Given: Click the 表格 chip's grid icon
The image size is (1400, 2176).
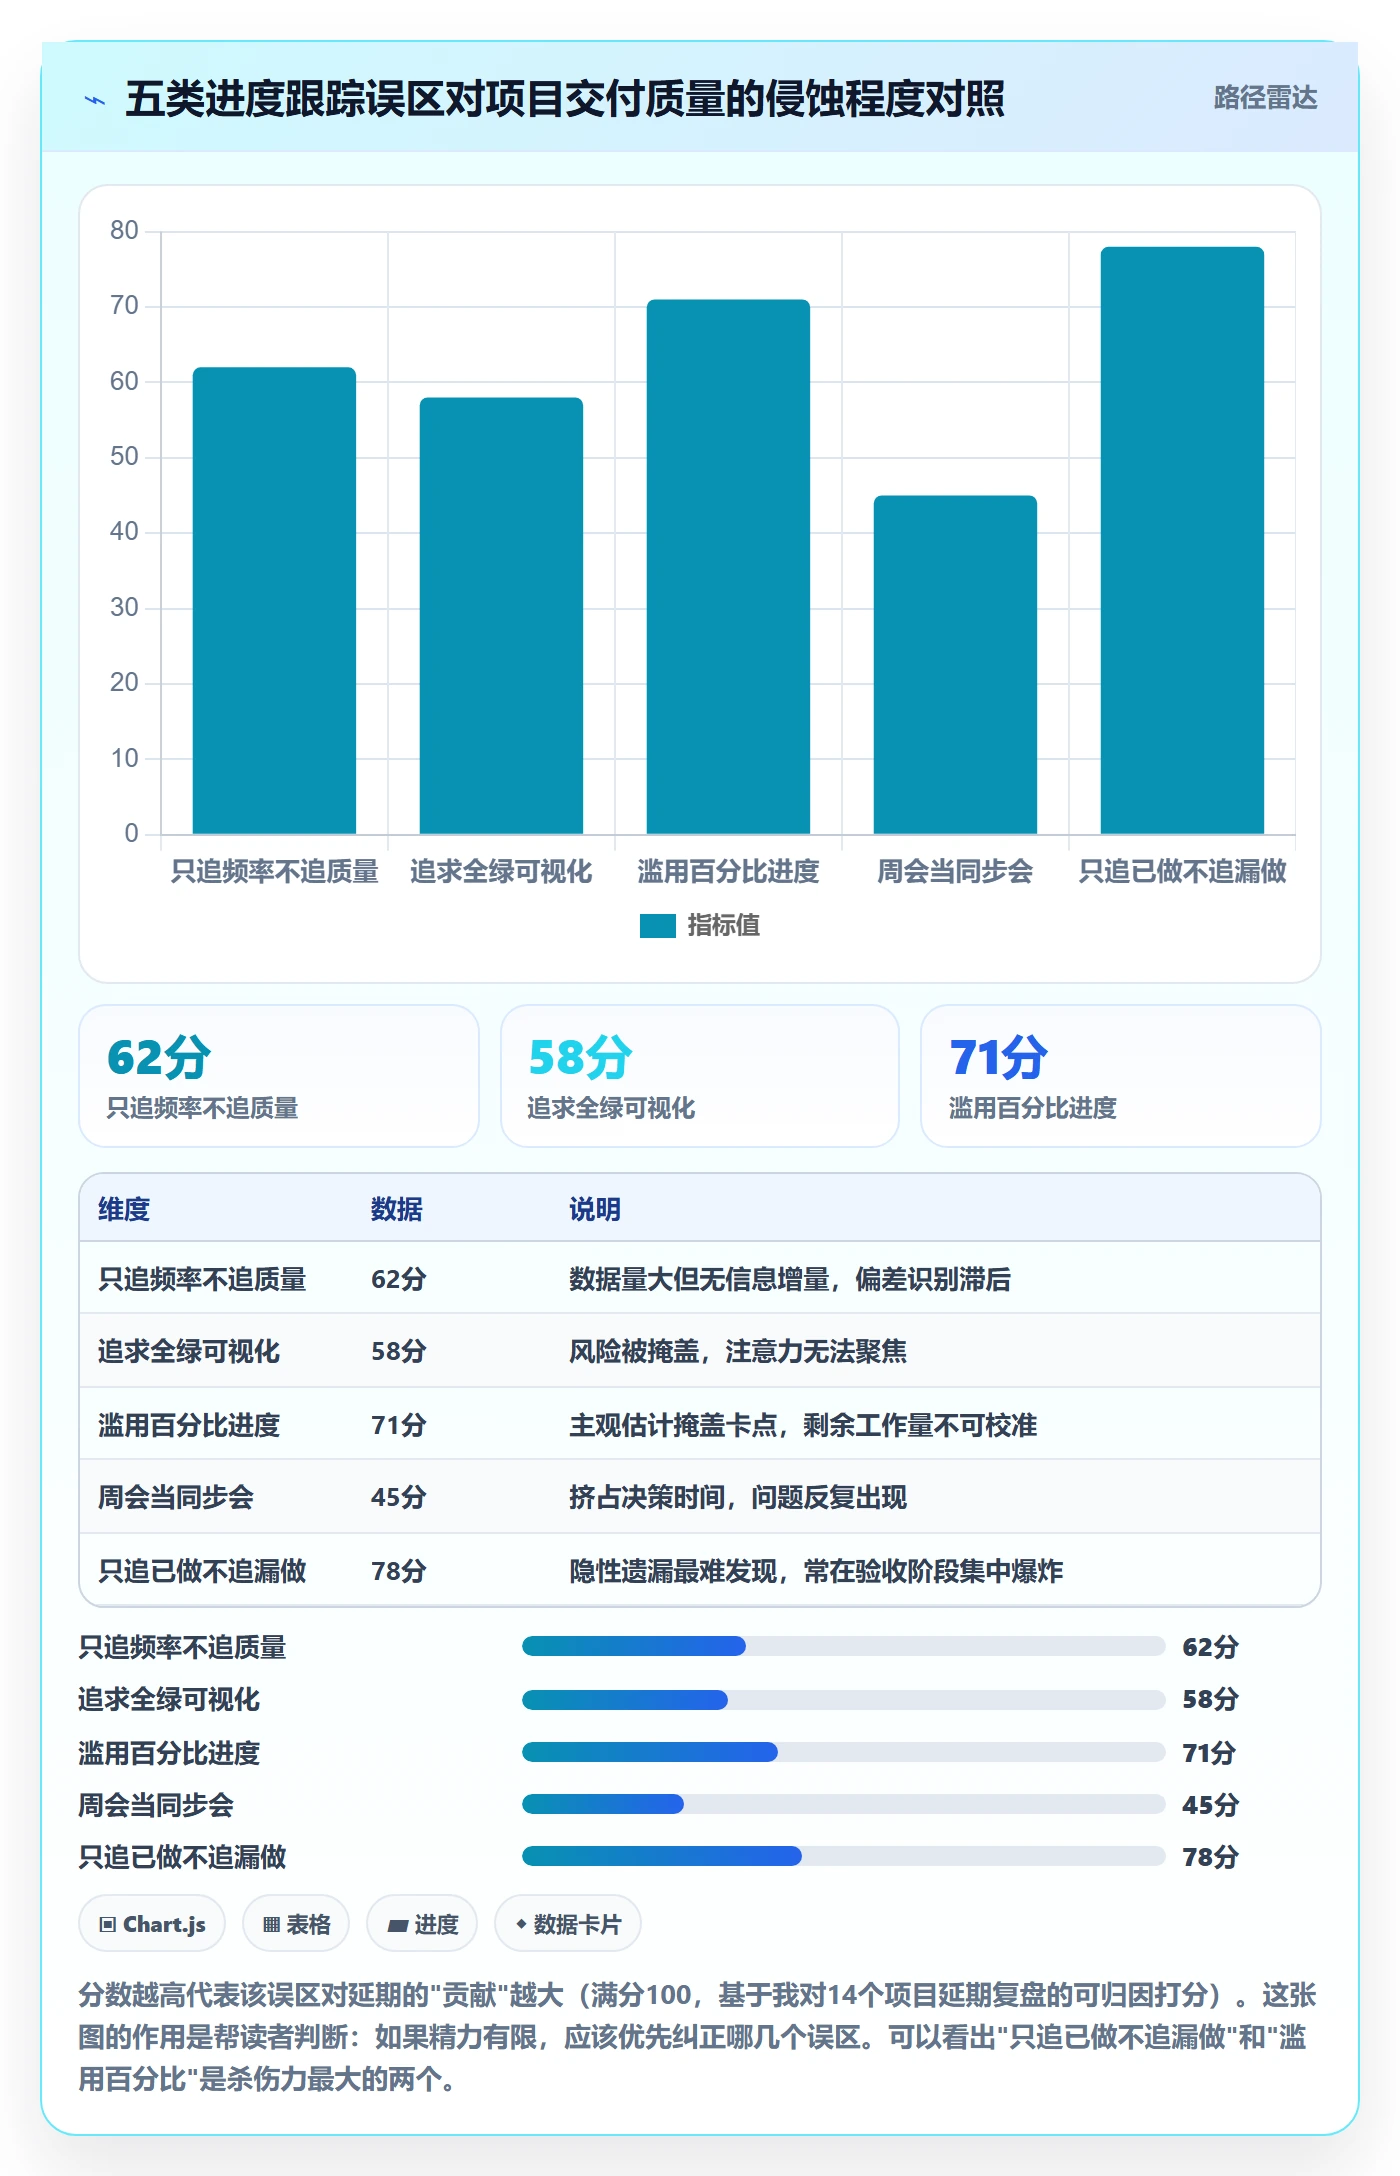Looking at the screenshot, I should (271, 1925).
